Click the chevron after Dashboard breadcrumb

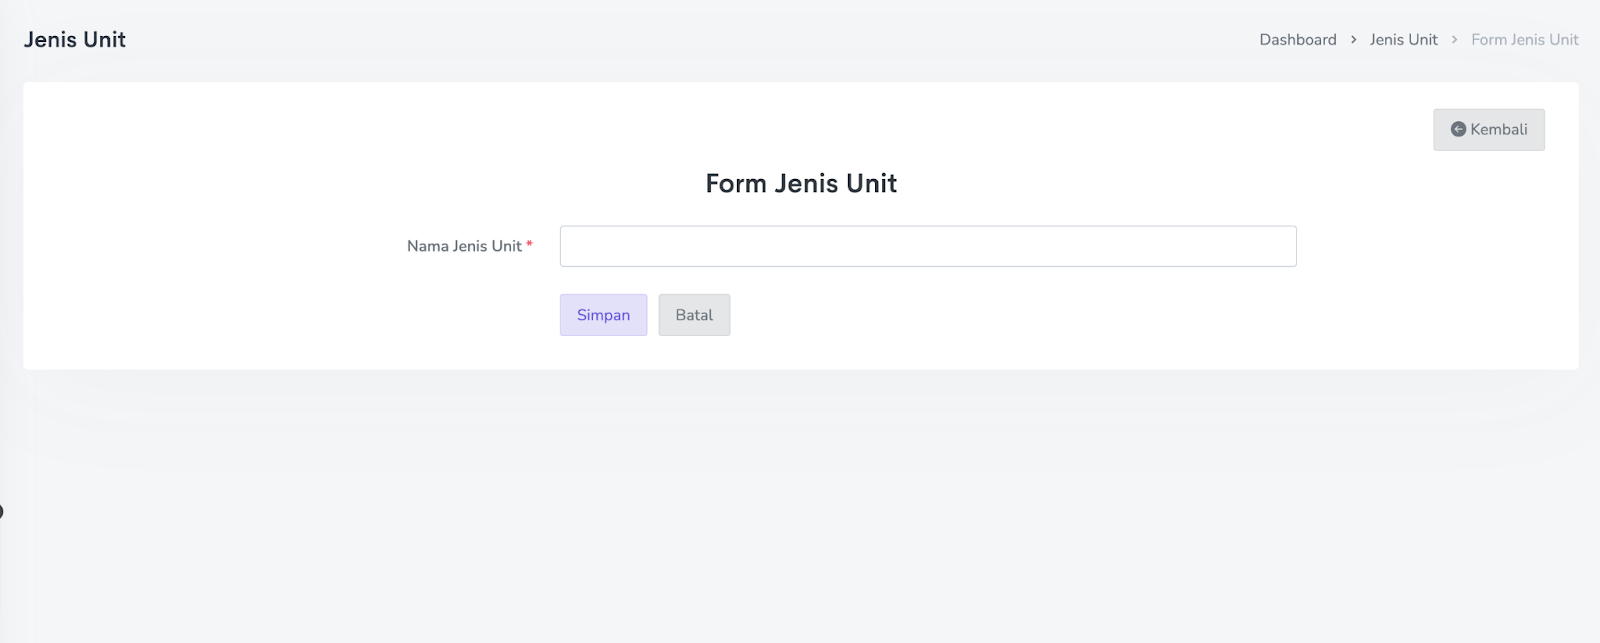[x=1353, y=40]
